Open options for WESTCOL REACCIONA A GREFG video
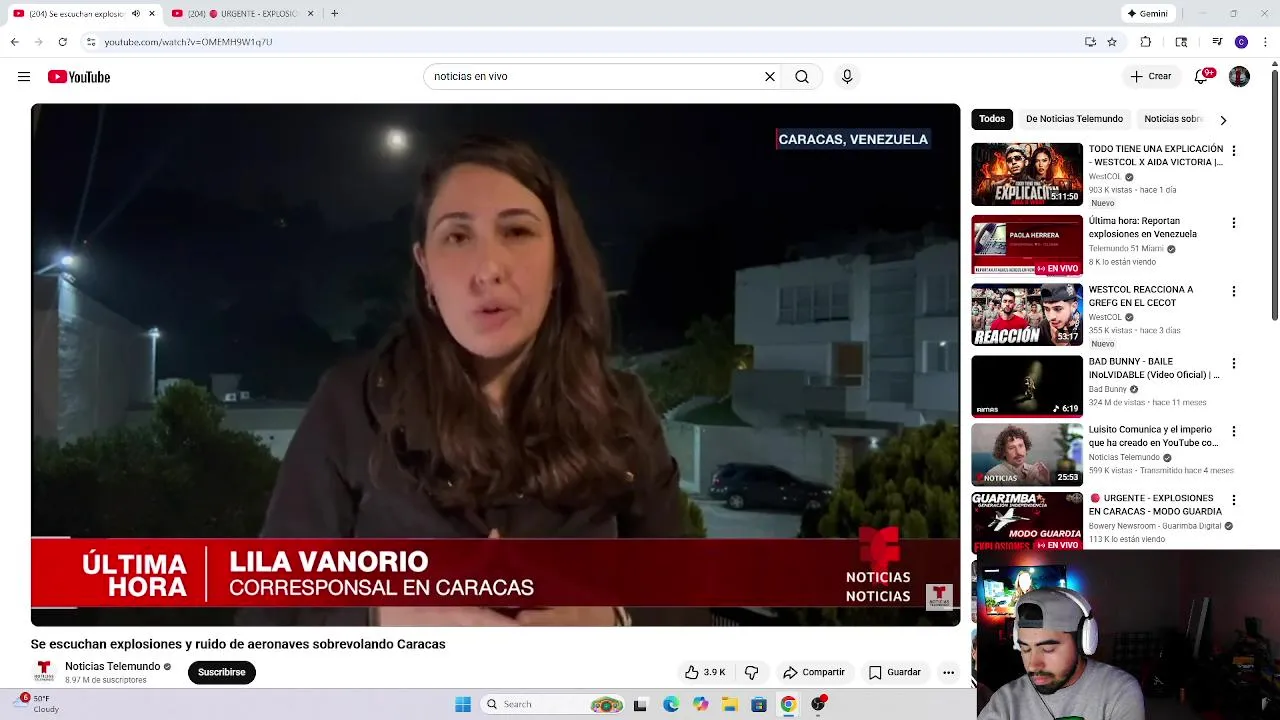Viewport: 1280px width, 720px height. (1233, 292)
